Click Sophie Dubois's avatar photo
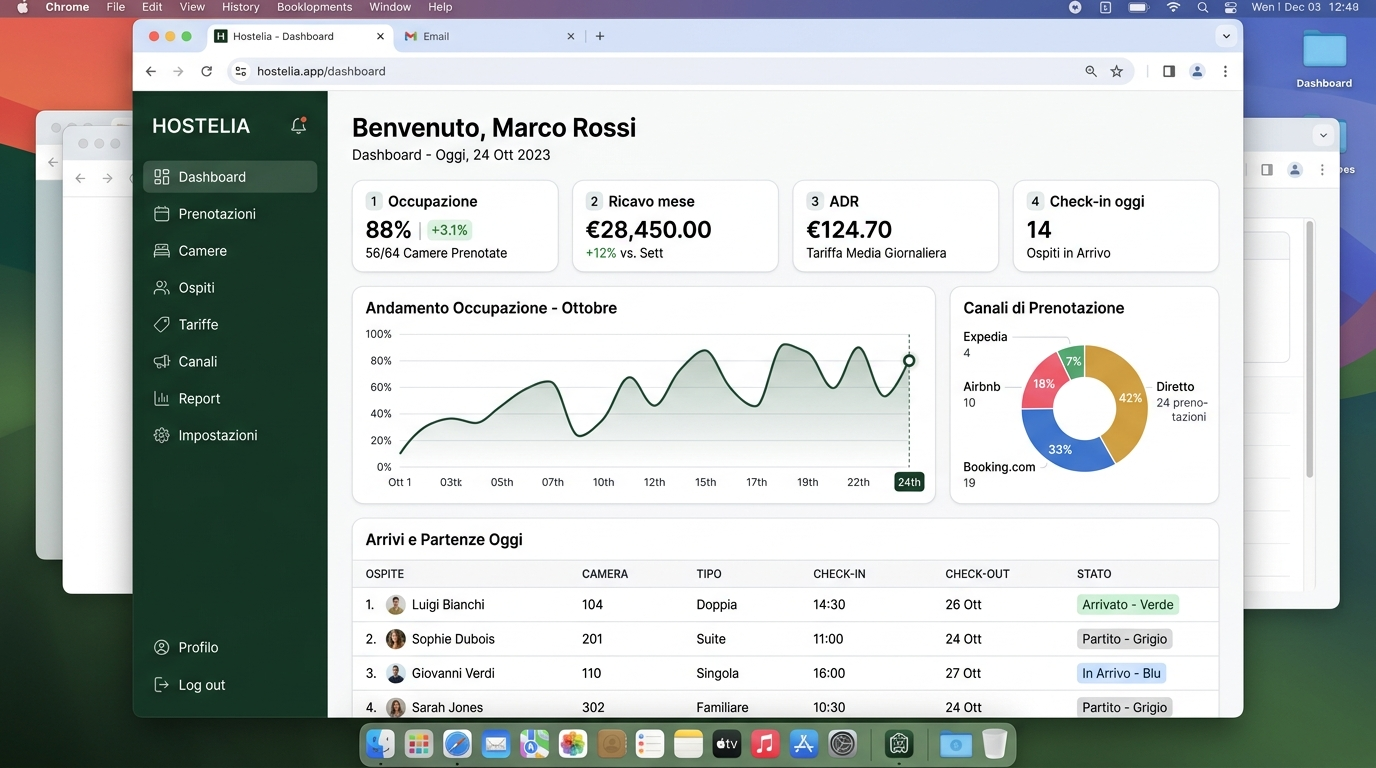This screenshot has height=768, width=1376. click(x=396, y=639)
